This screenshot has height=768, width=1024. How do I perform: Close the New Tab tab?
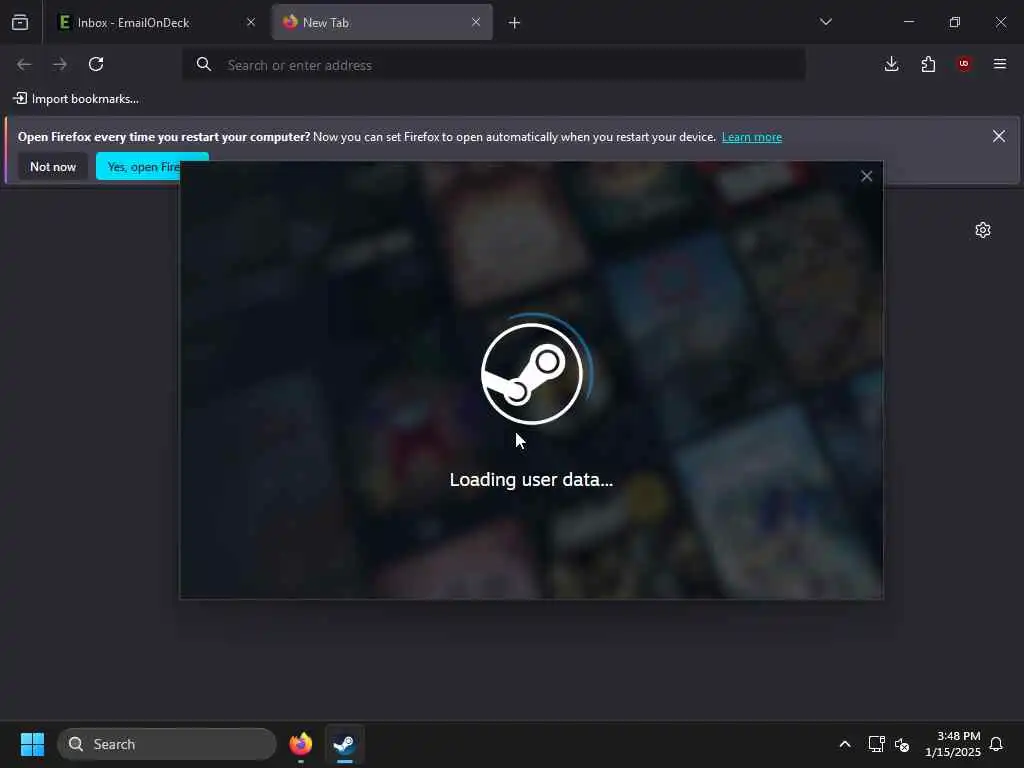[476, 22]
